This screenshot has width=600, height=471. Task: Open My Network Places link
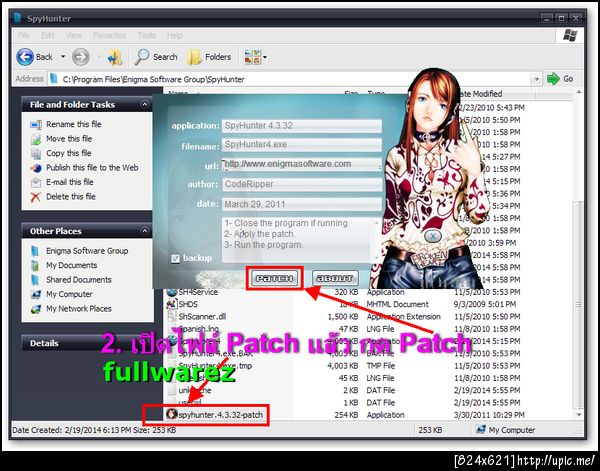point(78,309)
